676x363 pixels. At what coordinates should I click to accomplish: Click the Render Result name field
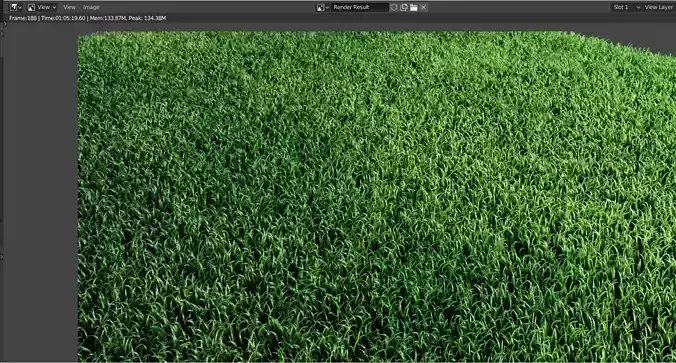(360, 7)
